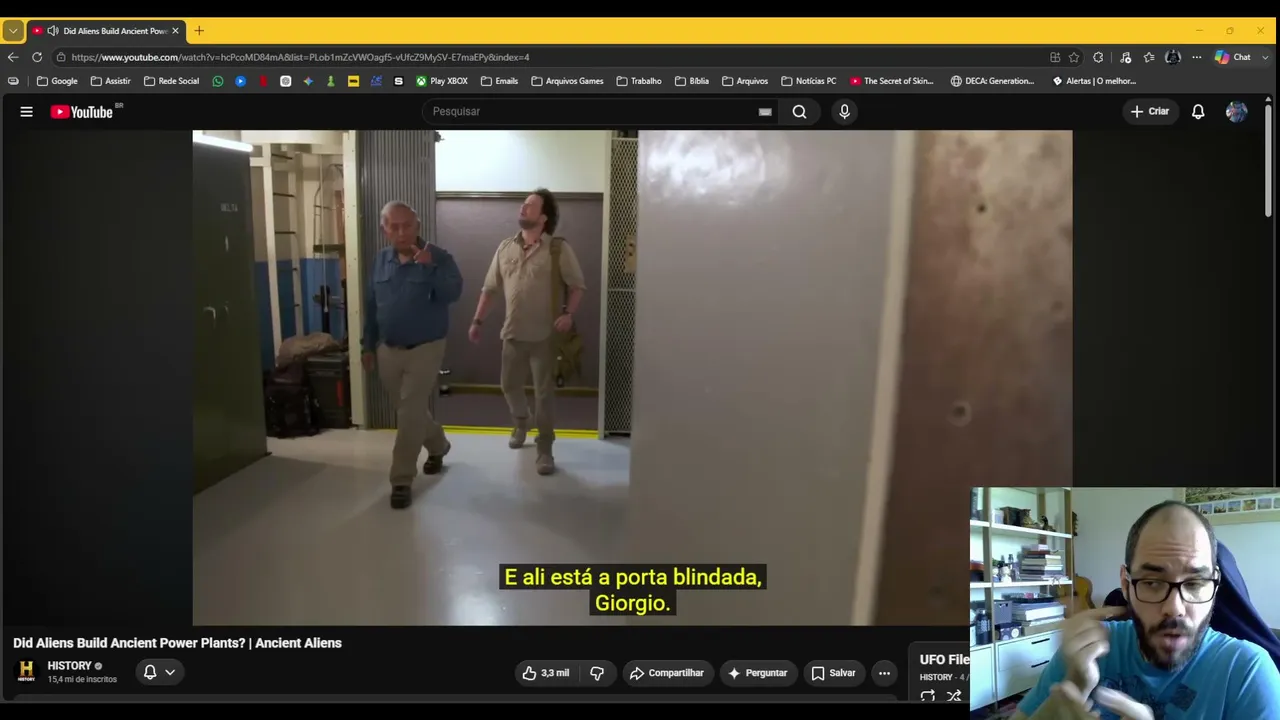Click the Compartilhar share button
Image resolution: width=1280 pixels, height=720 pixels.
click(667, 673)
